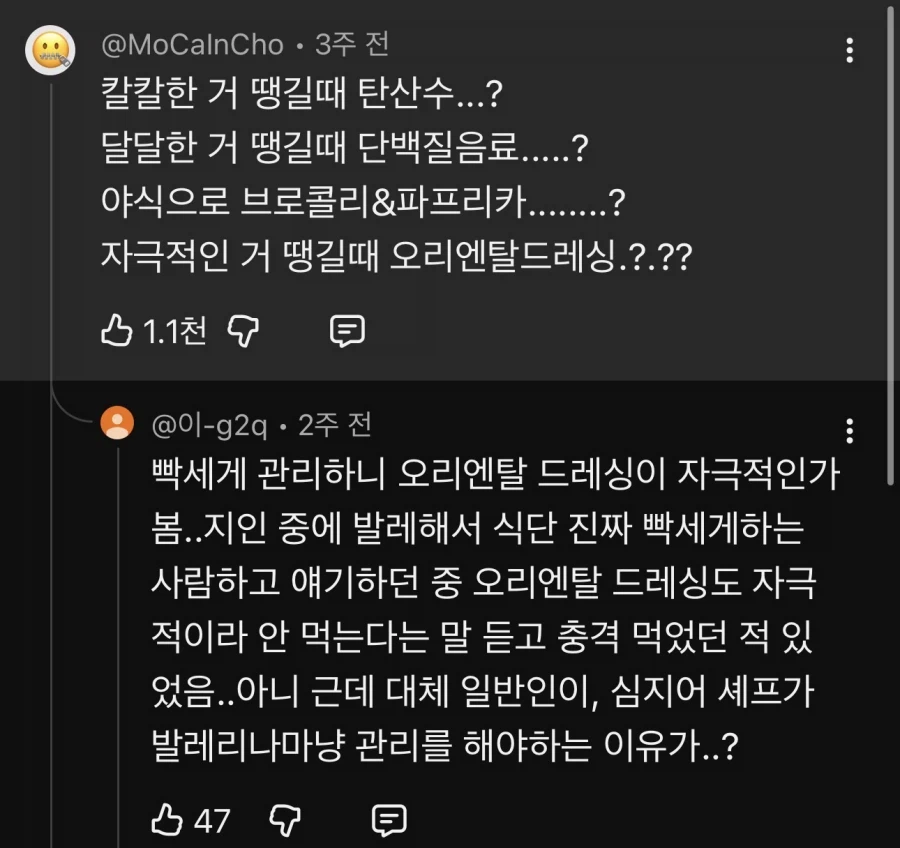The height and width of the screenshot is (848, 900).
Task: Open the reply icon under @MoCaInCho's comment
Action: [x=346, y=329]
